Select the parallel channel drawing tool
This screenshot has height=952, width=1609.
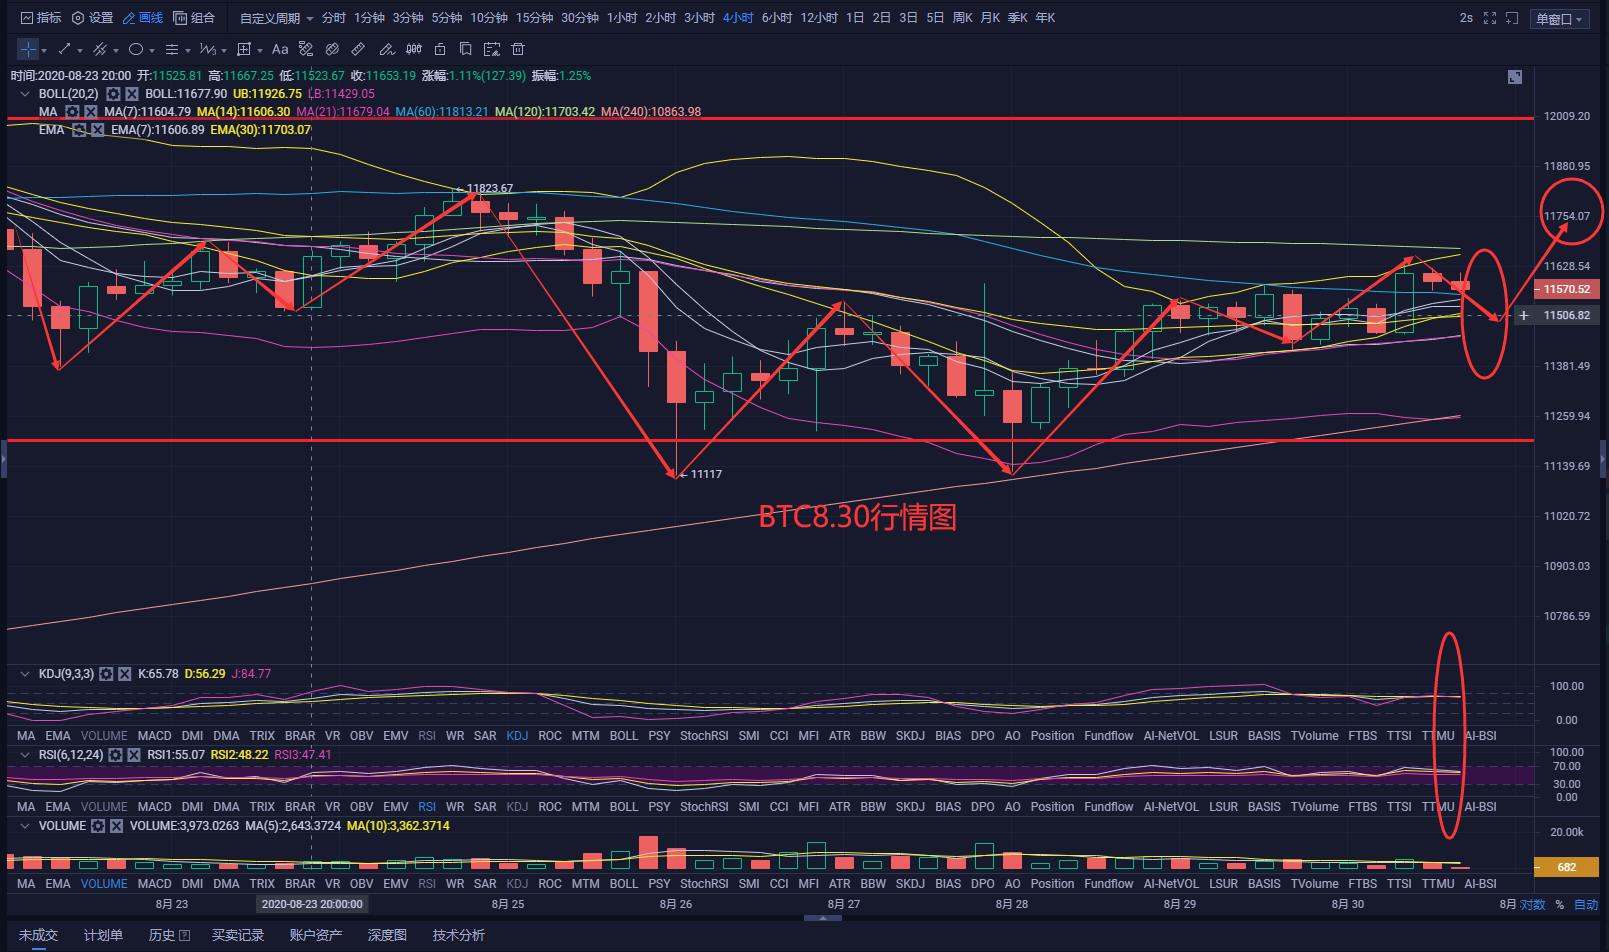100,49
